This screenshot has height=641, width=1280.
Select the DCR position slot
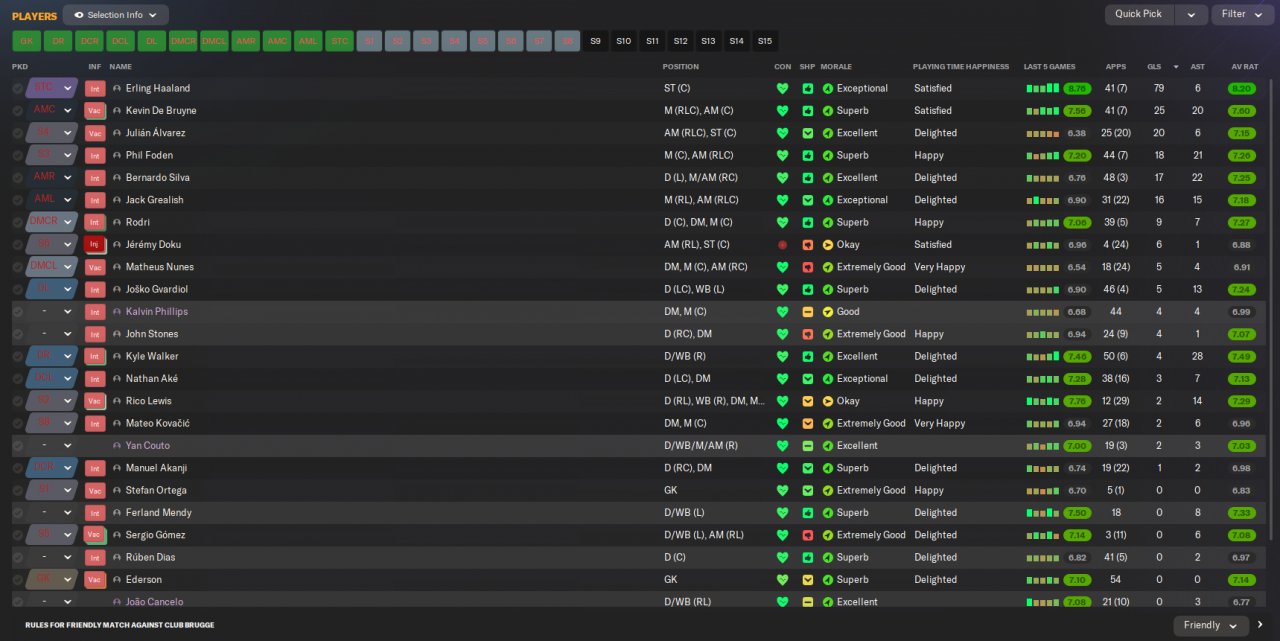pos(89,41)
